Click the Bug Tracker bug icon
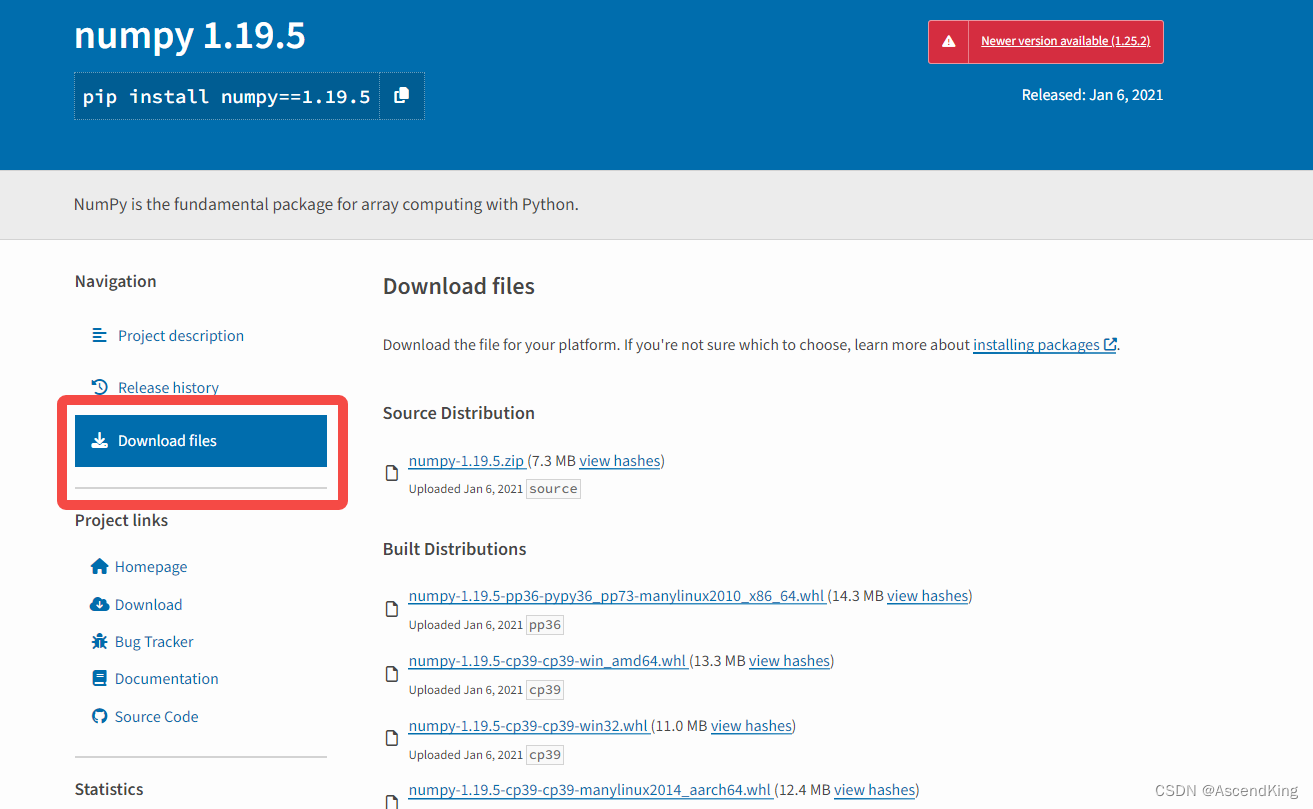 (x=99, y=642)
